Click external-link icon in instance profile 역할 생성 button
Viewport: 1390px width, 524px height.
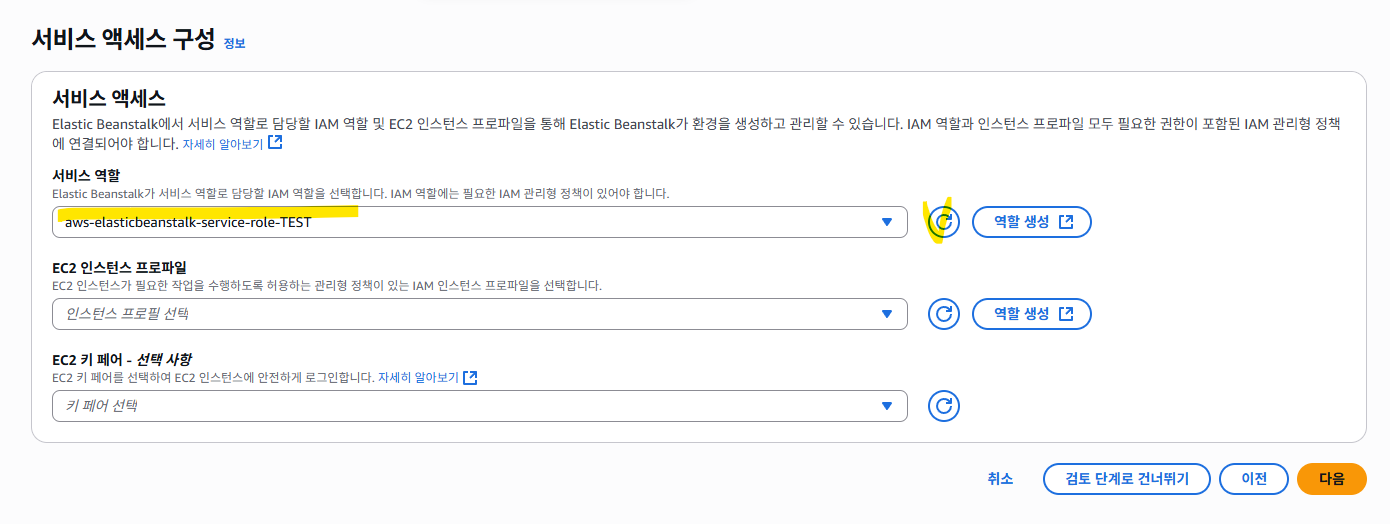(x=1066, y=314)
